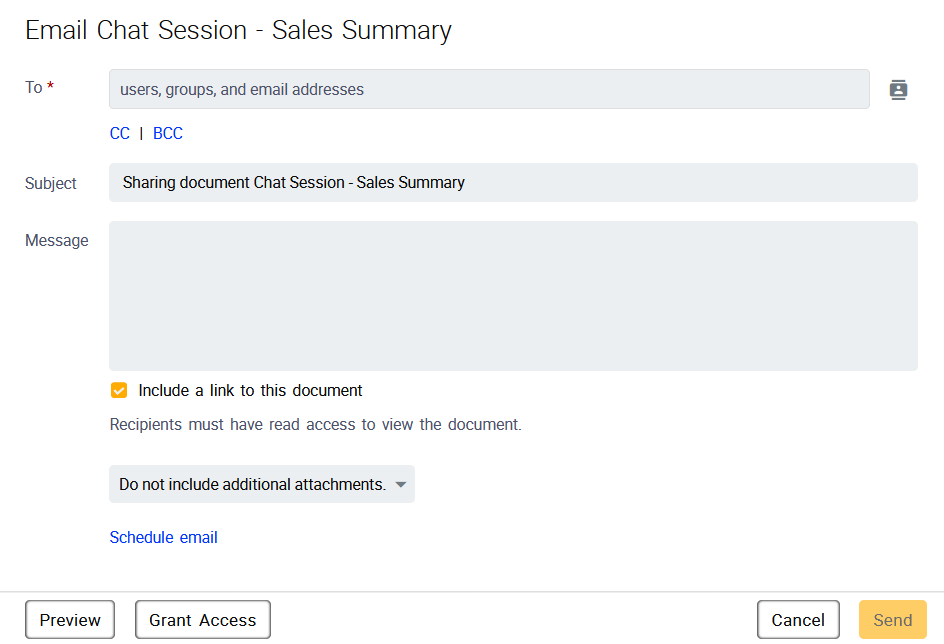Click the "Email Chat Session - Sales Summary" heading
The height and width of the screenshot is (644, 944).
pos(238,31)
